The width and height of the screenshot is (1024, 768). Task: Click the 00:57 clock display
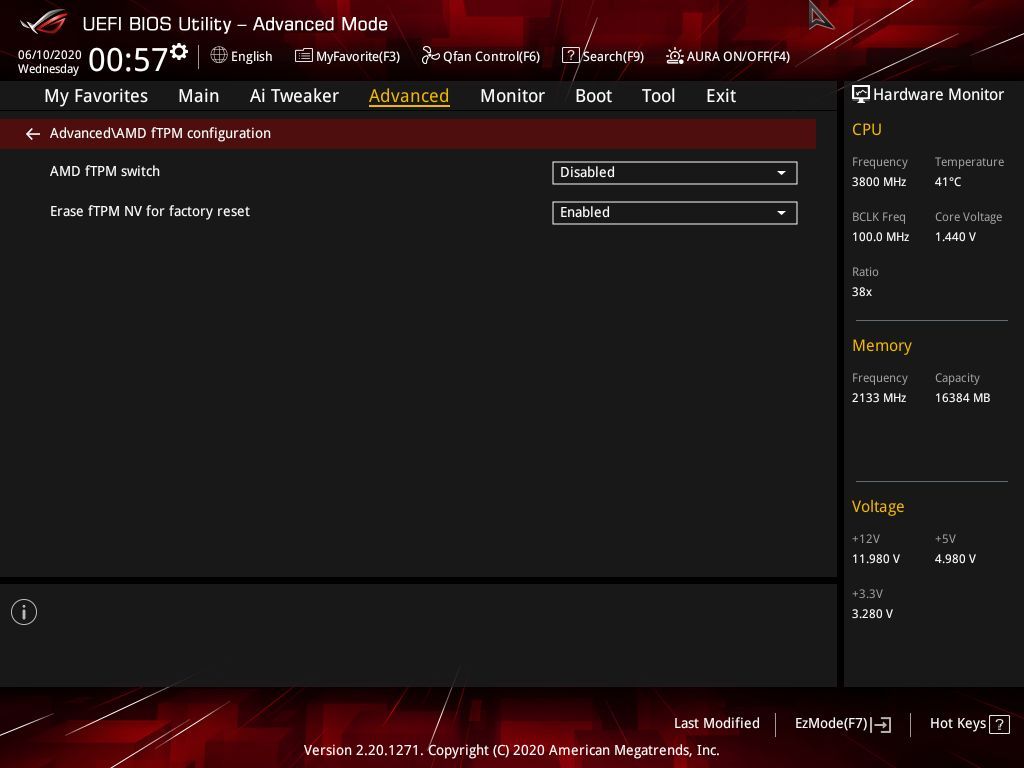click(128, 59)
